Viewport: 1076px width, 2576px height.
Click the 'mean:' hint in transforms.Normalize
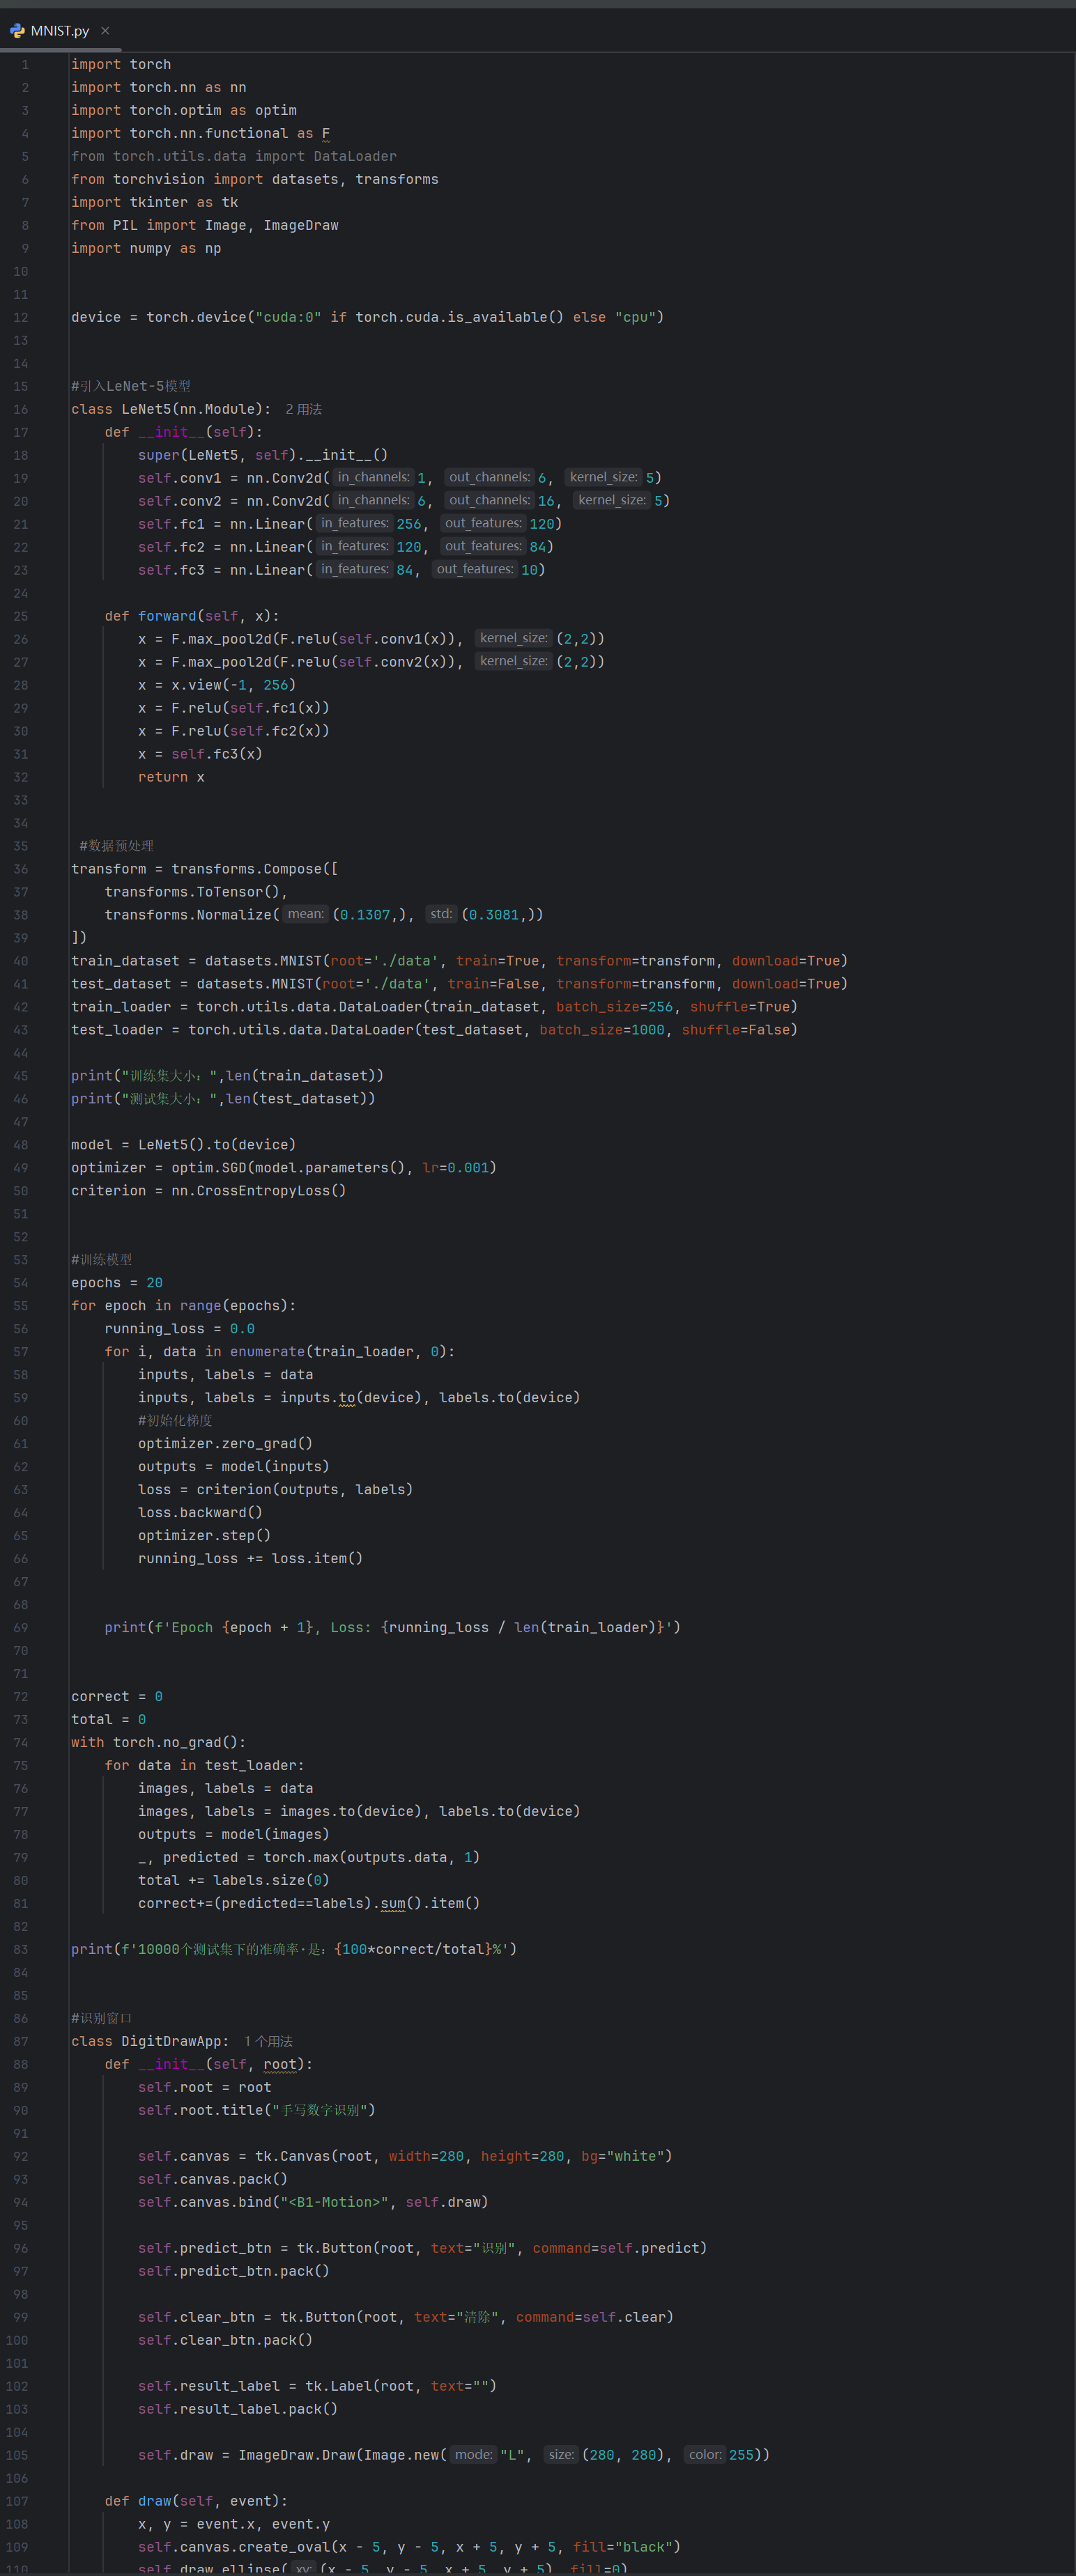click(305, 914)
